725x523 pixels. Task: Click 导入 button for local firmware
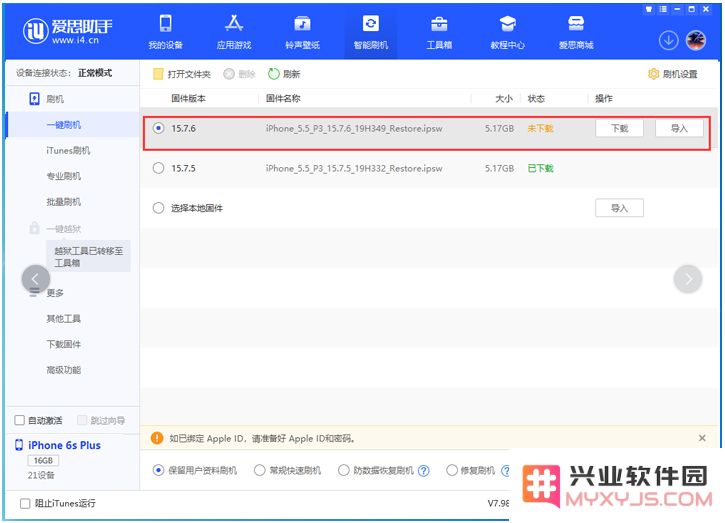[x=619, y=208]
